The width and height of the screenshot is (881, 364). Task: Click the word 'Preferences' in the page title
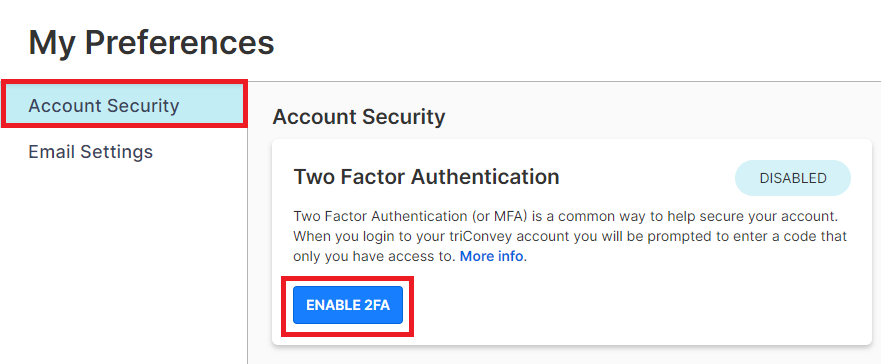180,43
